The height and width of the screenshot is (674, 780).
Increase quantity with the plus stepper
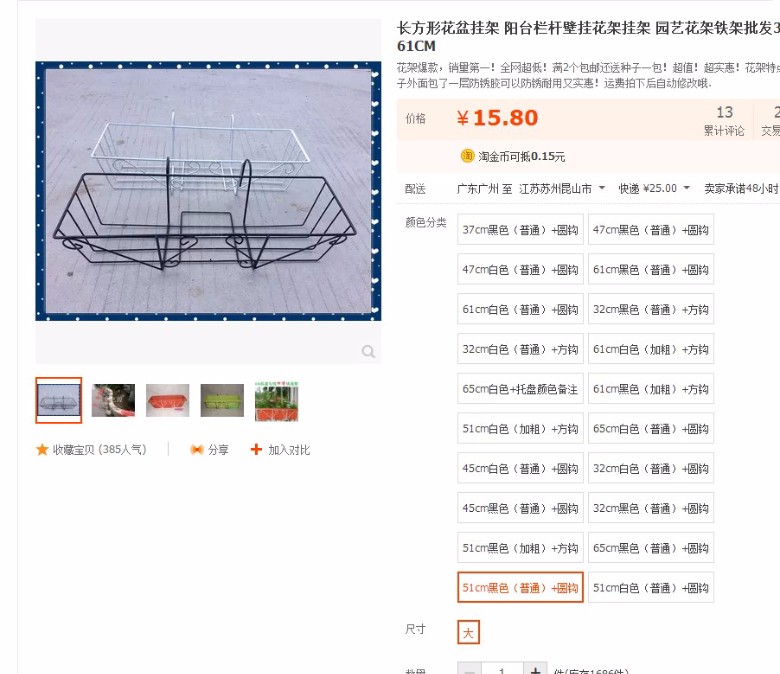click(535, 670)
